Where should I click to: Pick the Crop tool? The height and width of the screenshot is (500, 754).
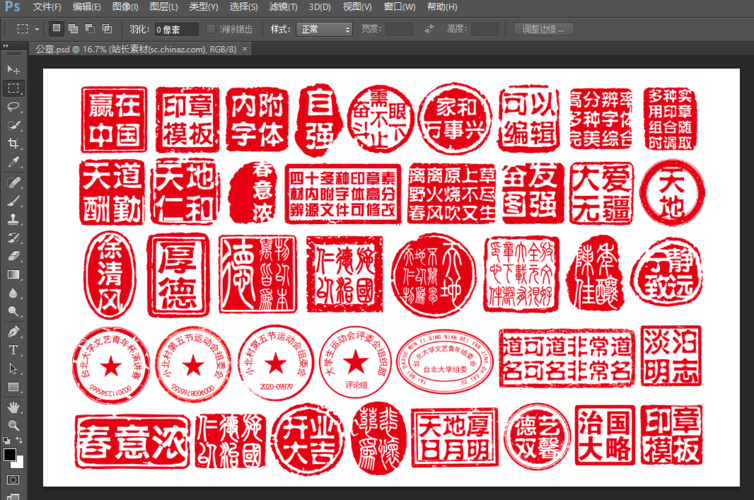[x=14, y=144]
